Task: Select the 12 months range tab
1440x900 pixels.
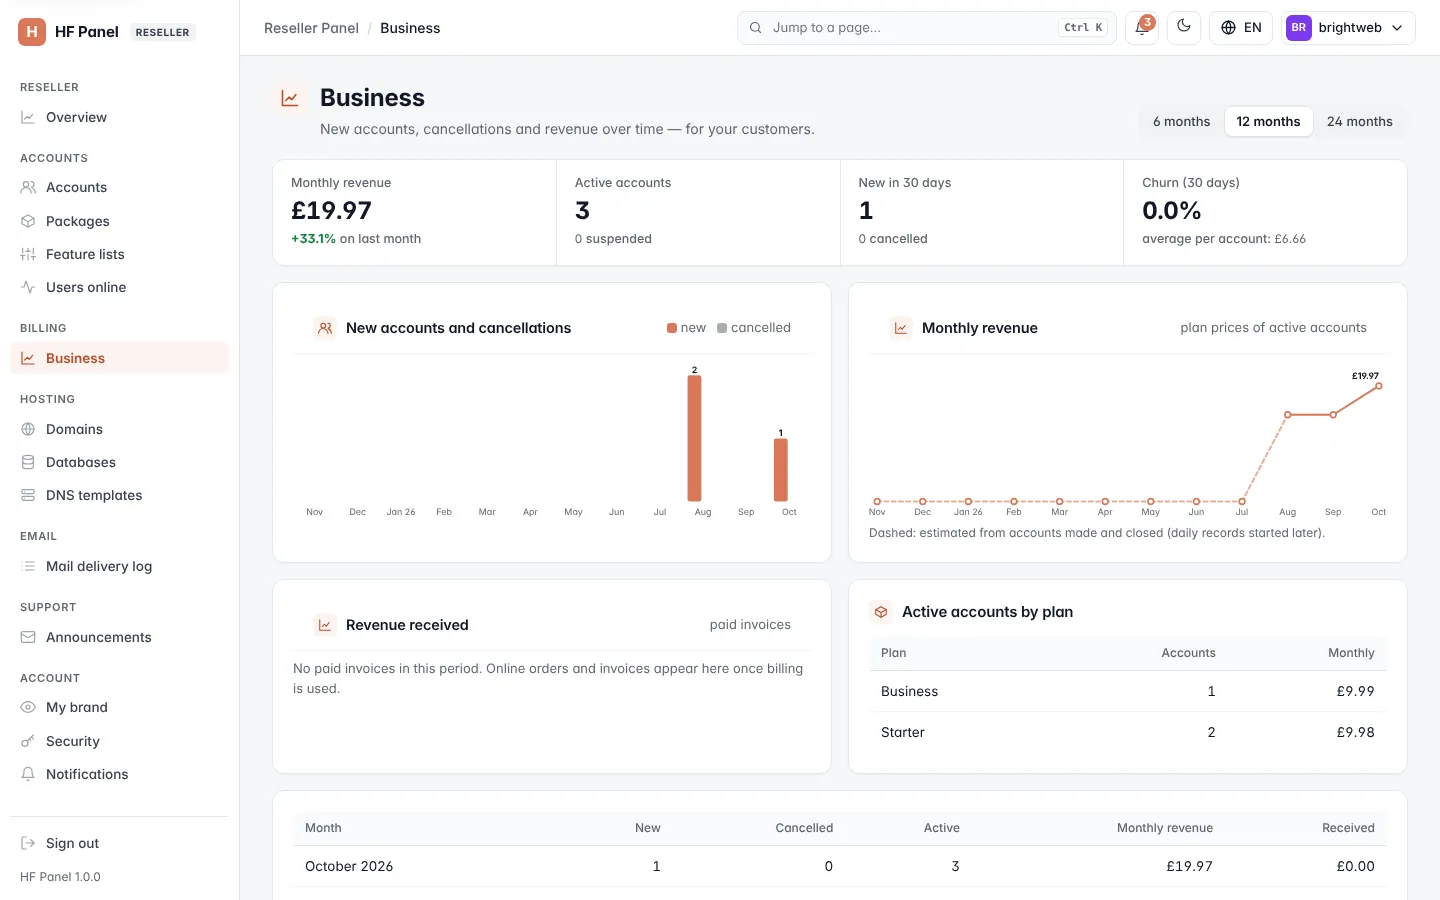Action: [x=1268, y=121]
